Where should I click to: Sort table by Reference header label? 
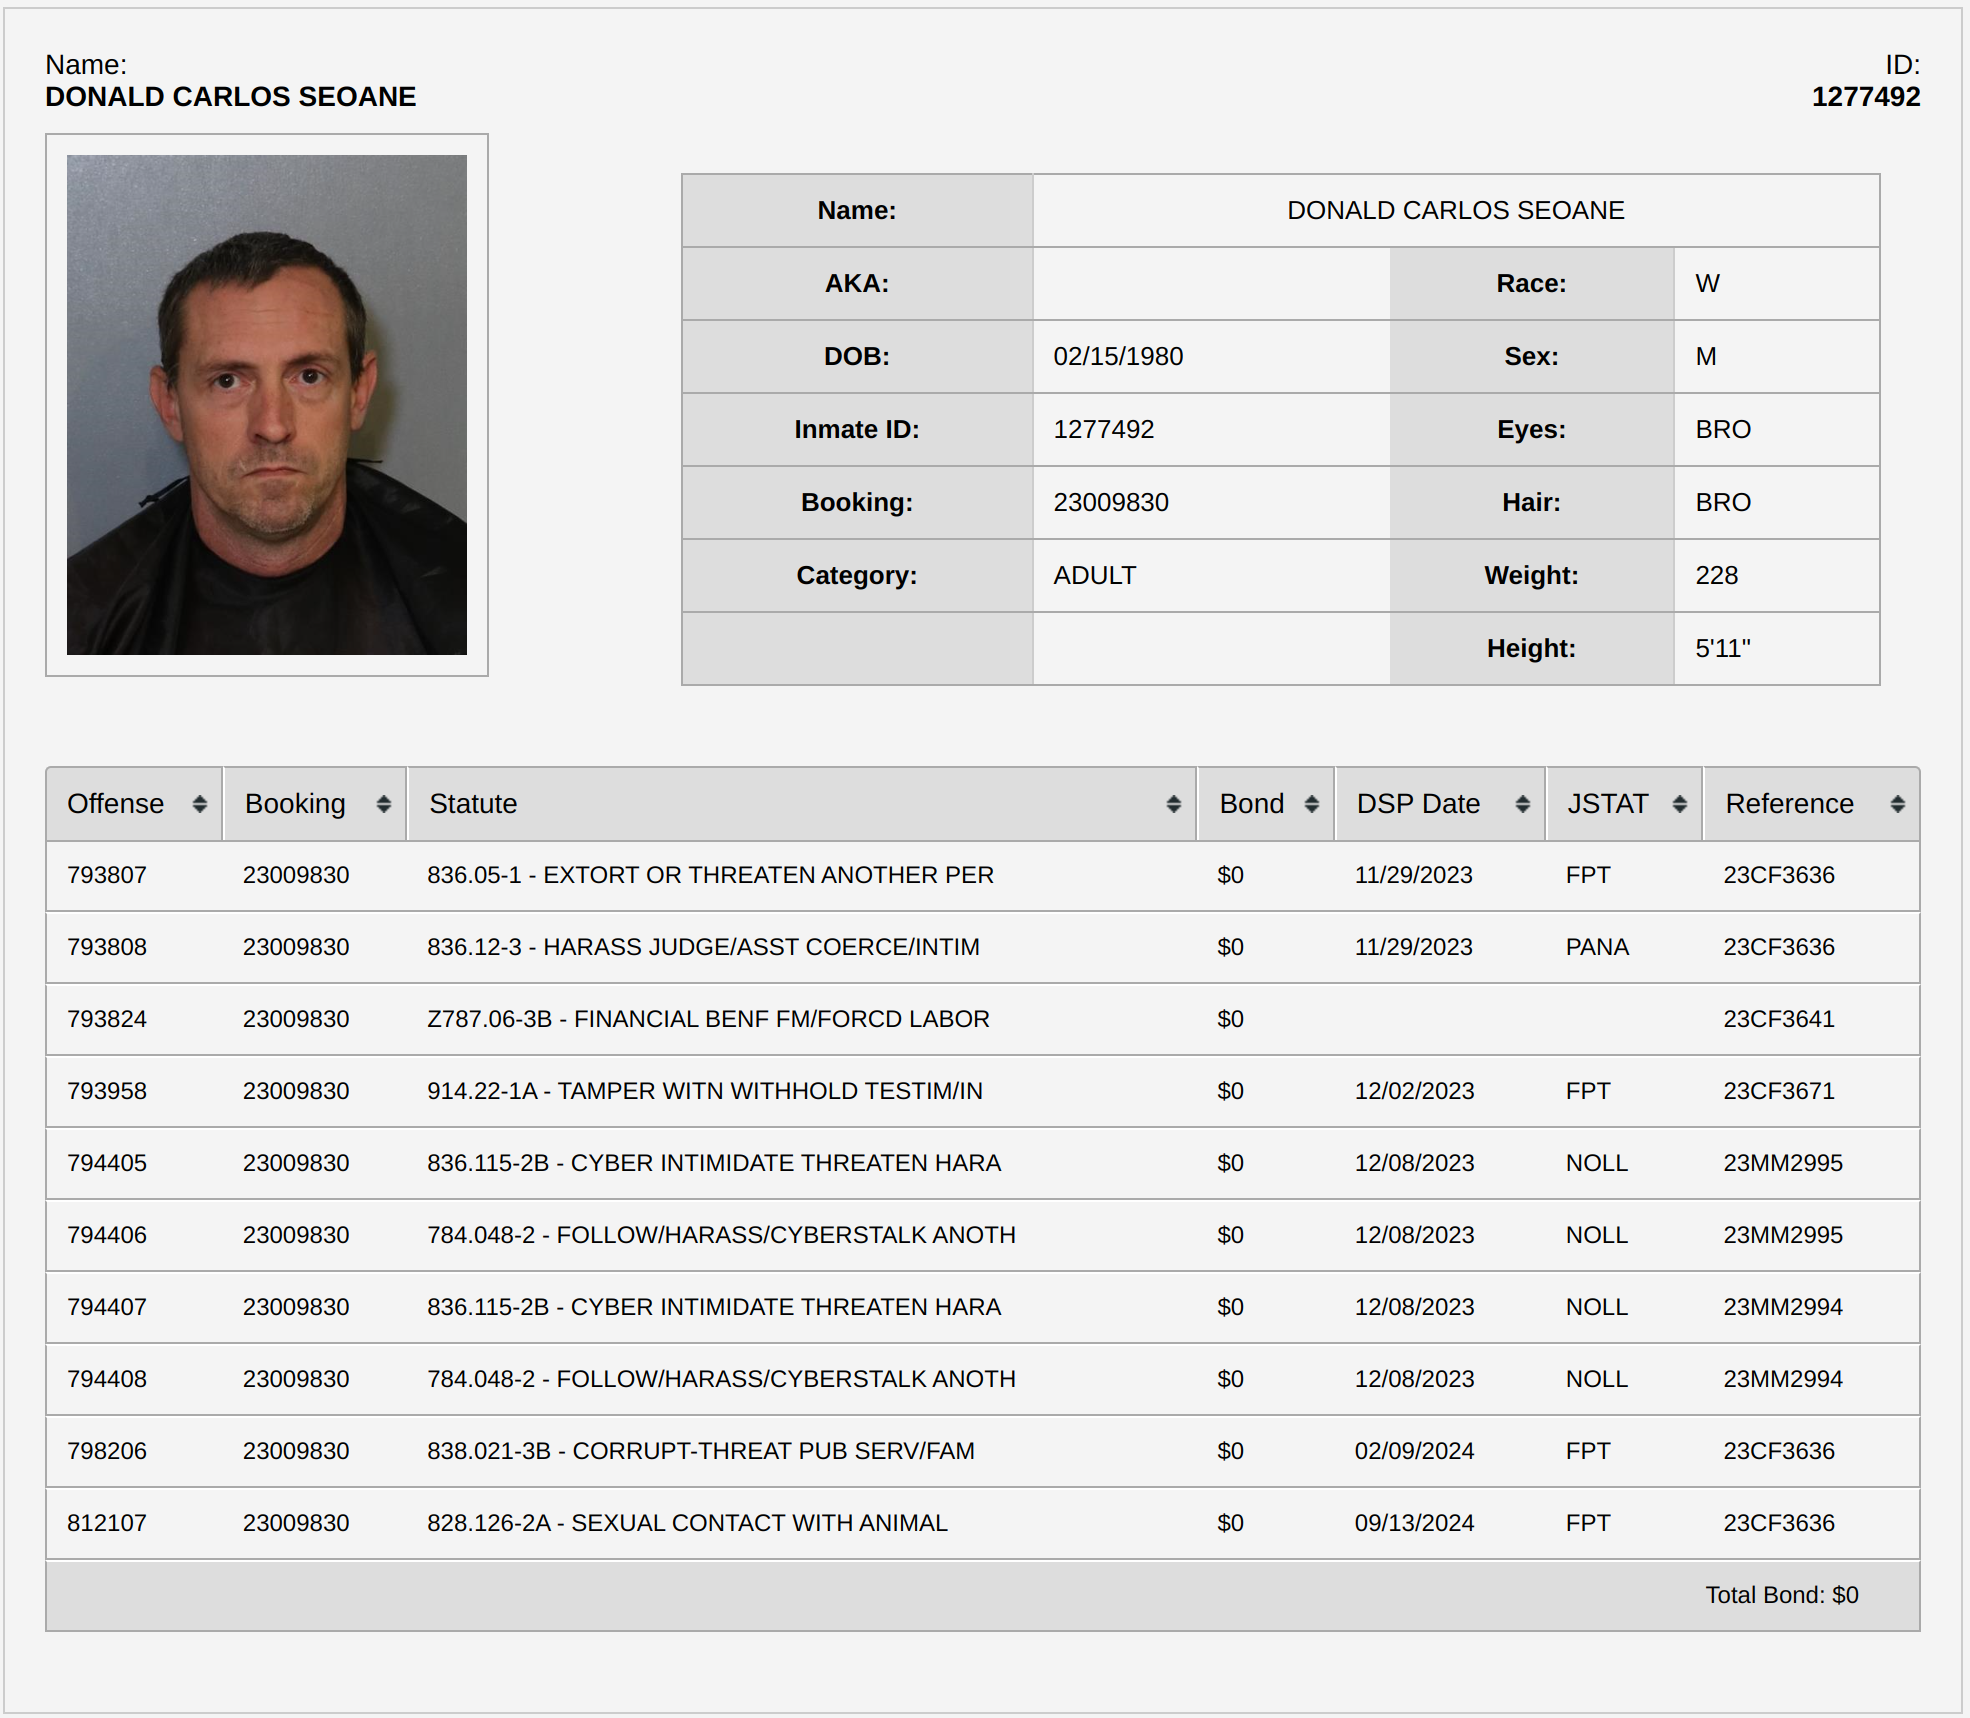[1789, 804]
